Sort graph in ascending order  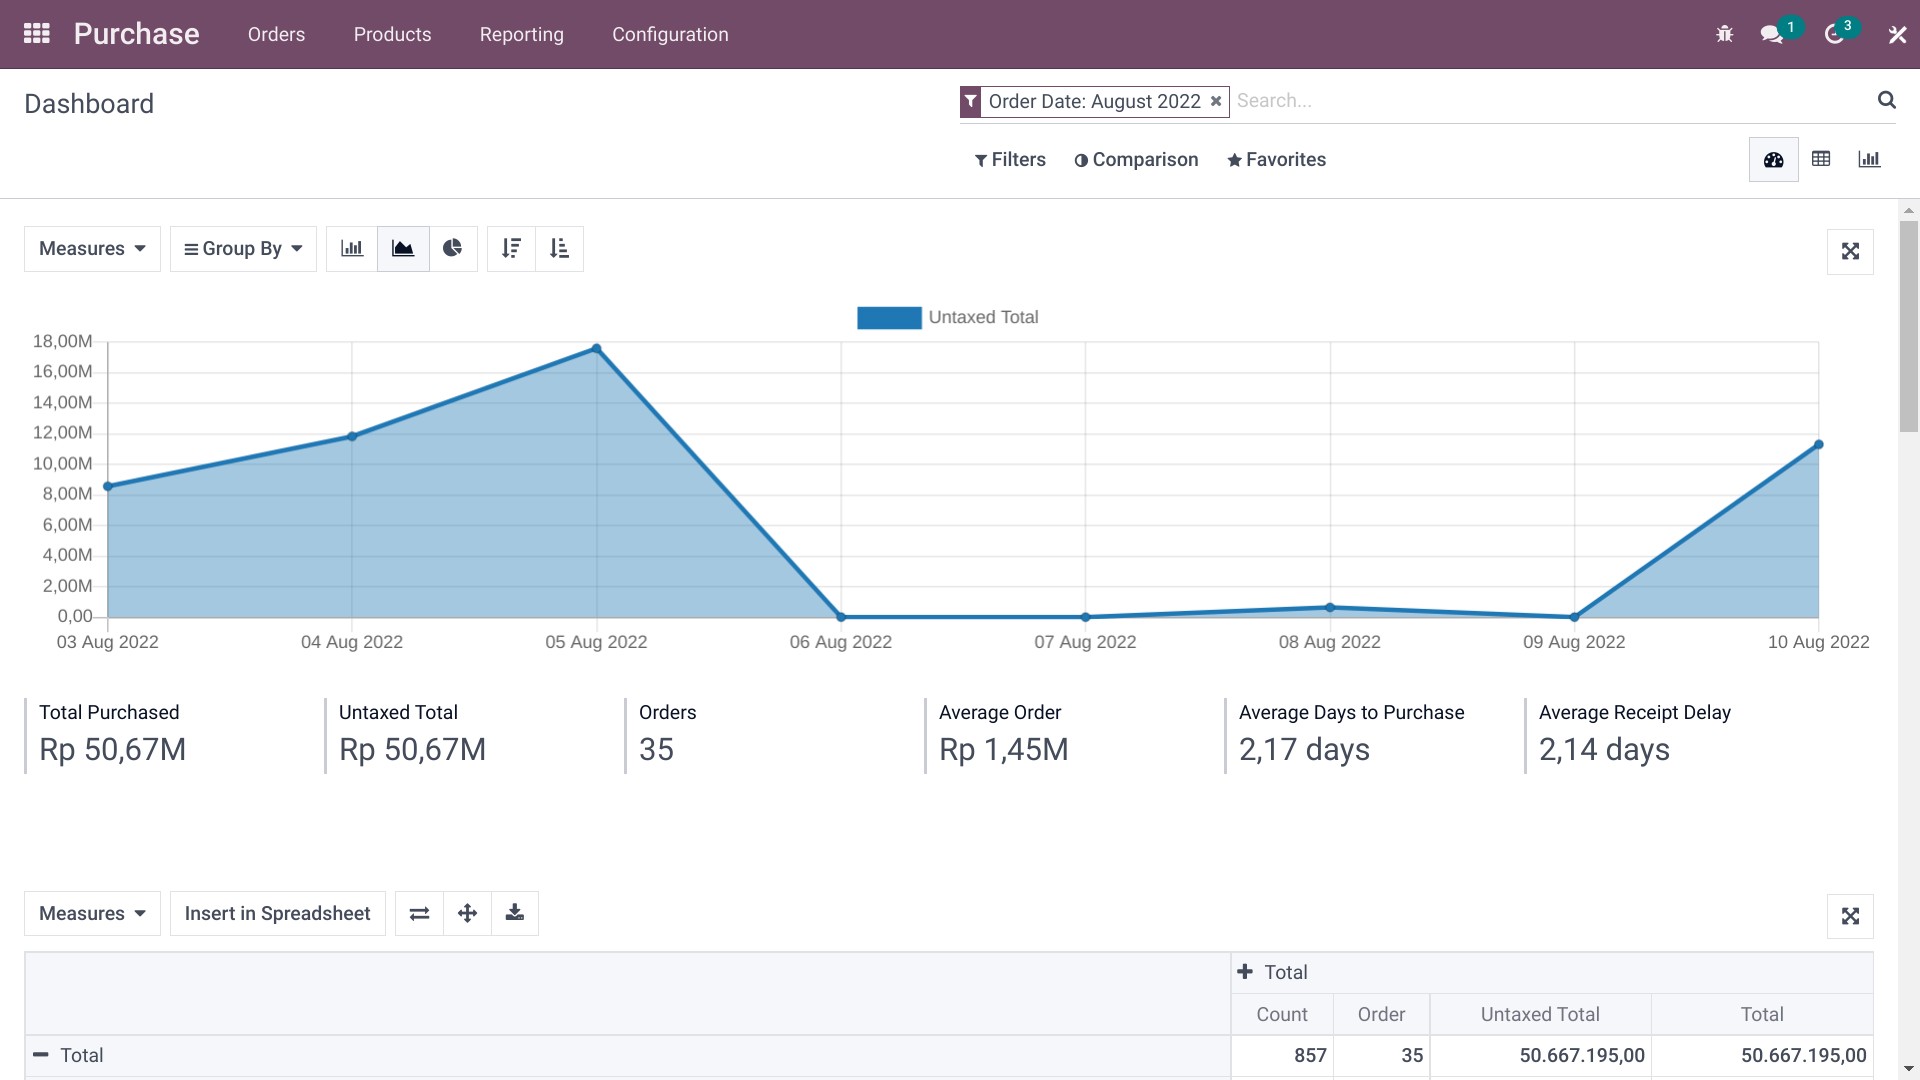pos(559,249)
